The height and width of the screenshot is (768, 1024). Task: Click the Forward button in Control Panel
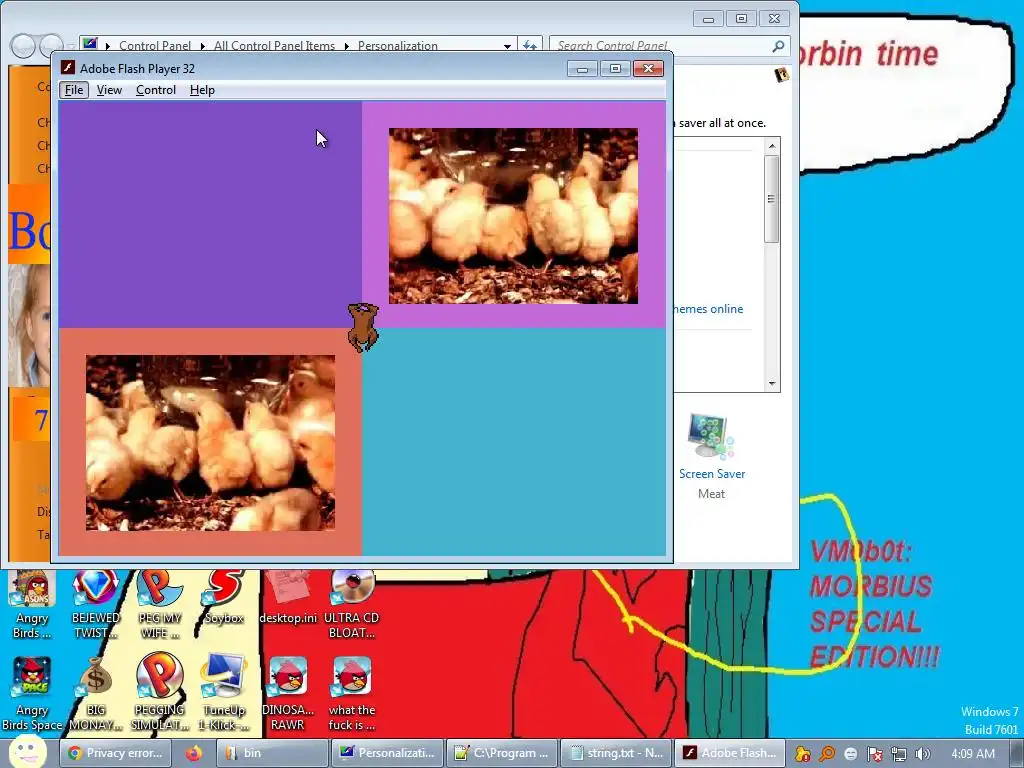[51, 46]
